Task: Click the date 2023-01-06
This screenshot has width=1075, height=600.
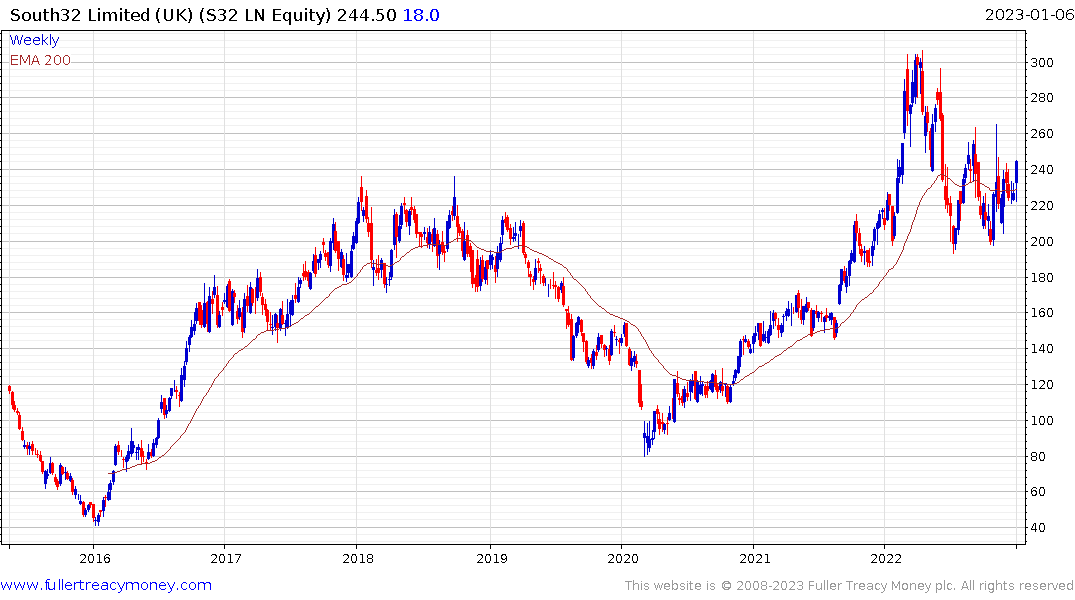Action: tap(1028, 15)
